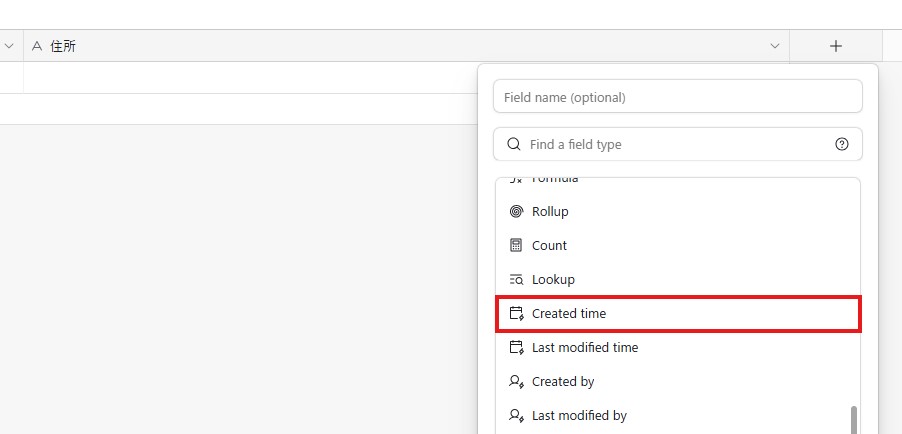902x434 pixels.
Task: Select Last modified by field type
Action: coord(579,416)
